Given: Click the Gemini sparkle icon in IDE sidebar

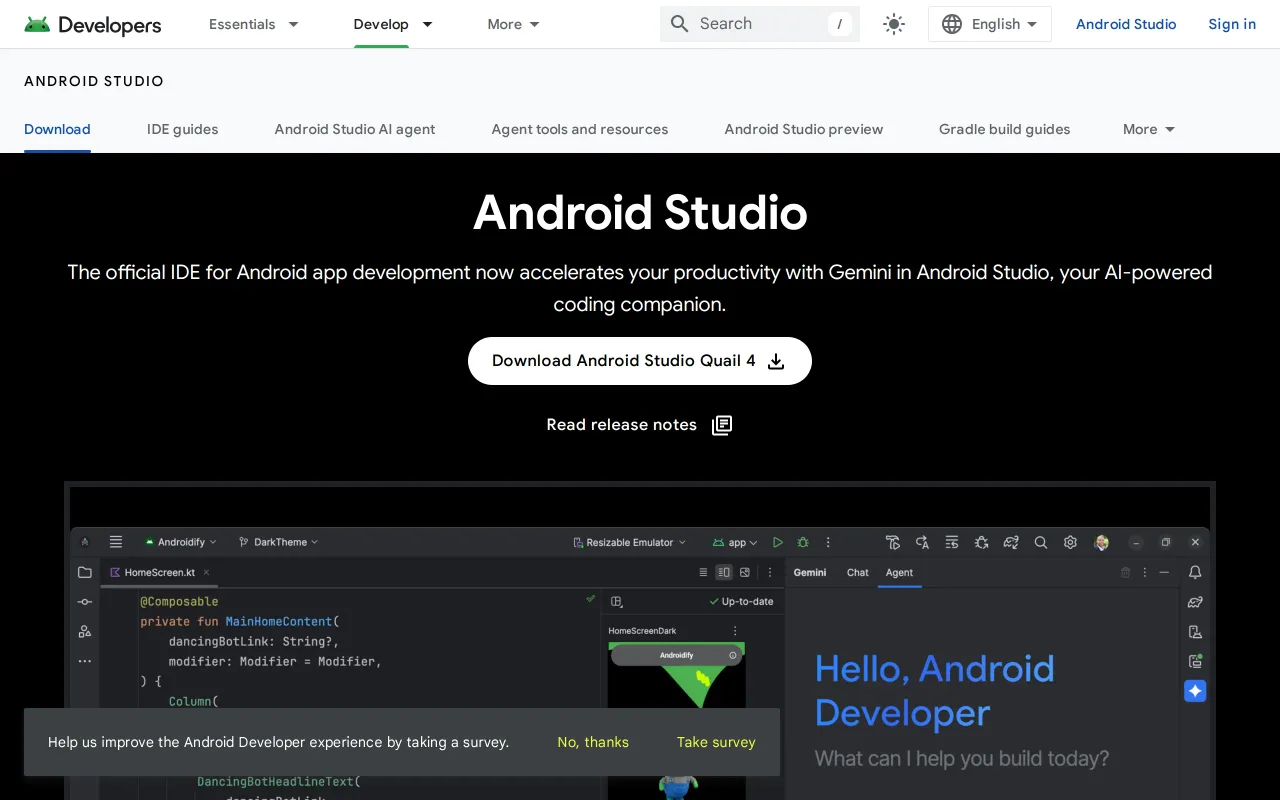Looking at the screenshot, I should pyautogui.click(x=1195, y=691).
